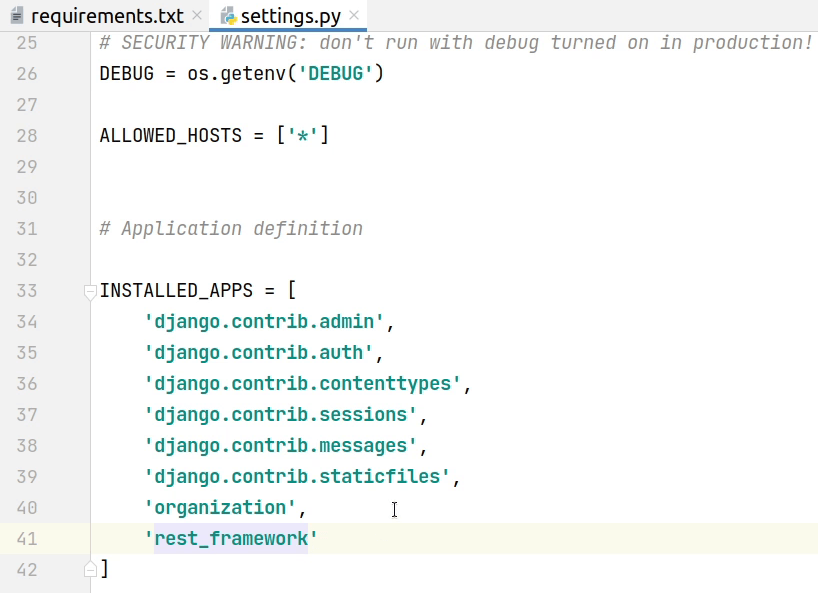This screenshot has width=818, height=593.
Task: Click the '# Application definition' comment
Action: pyautogui.click(x=231, y=229)
